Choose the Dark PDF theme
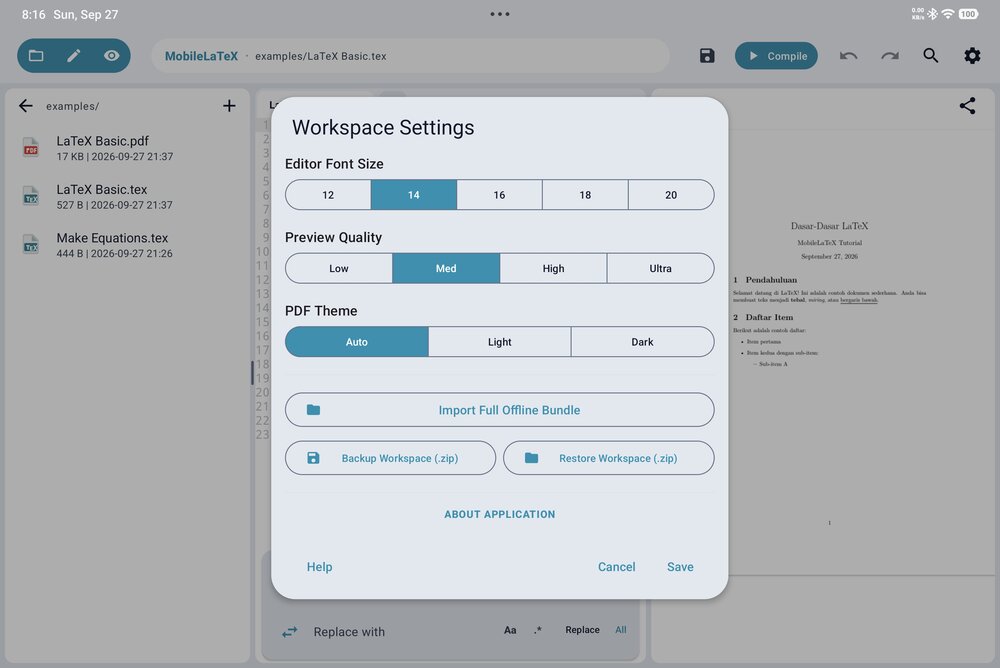1000x668 pixels. click(x=642, y=341)
